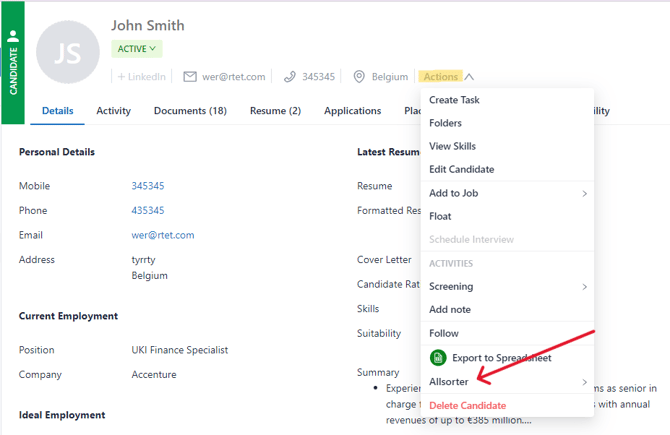Add a LinkedIn profile link
670x435 pixels.
[141, 77]
